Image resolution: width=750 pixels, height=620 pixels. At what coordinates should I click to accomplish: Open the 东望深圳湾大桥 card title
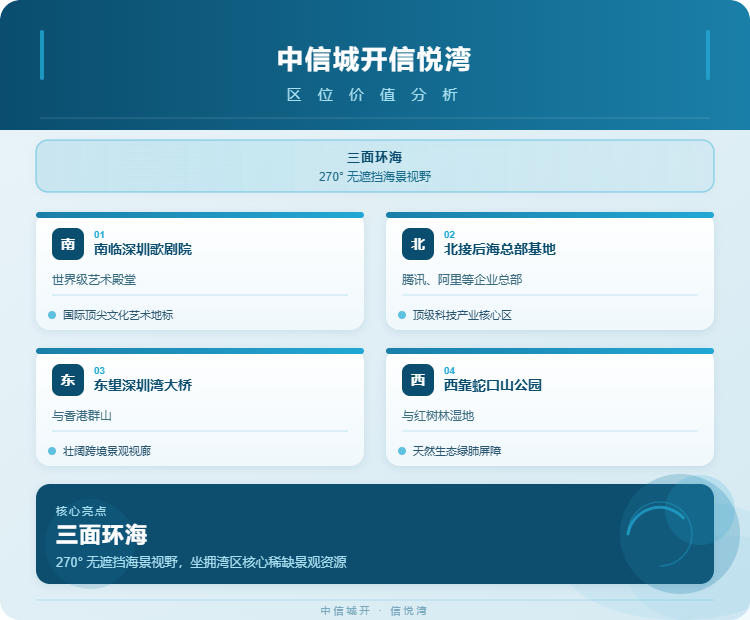pos(143,385)
